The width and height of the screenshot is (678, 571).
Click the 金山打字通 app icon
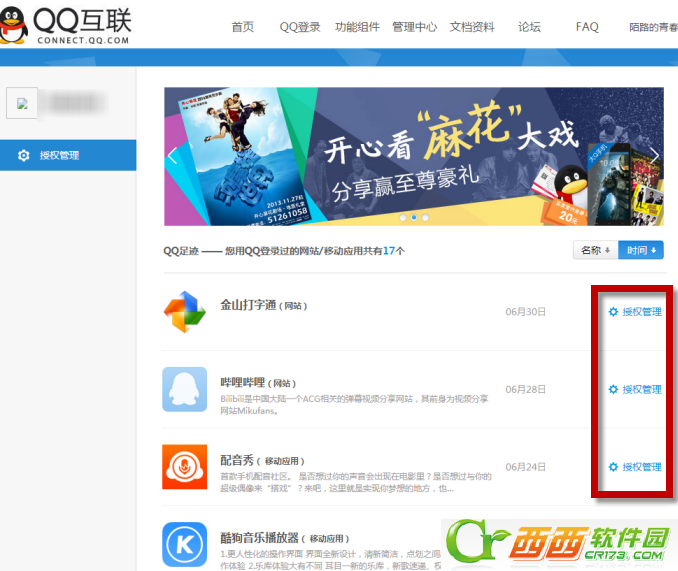tap(185, 312)
